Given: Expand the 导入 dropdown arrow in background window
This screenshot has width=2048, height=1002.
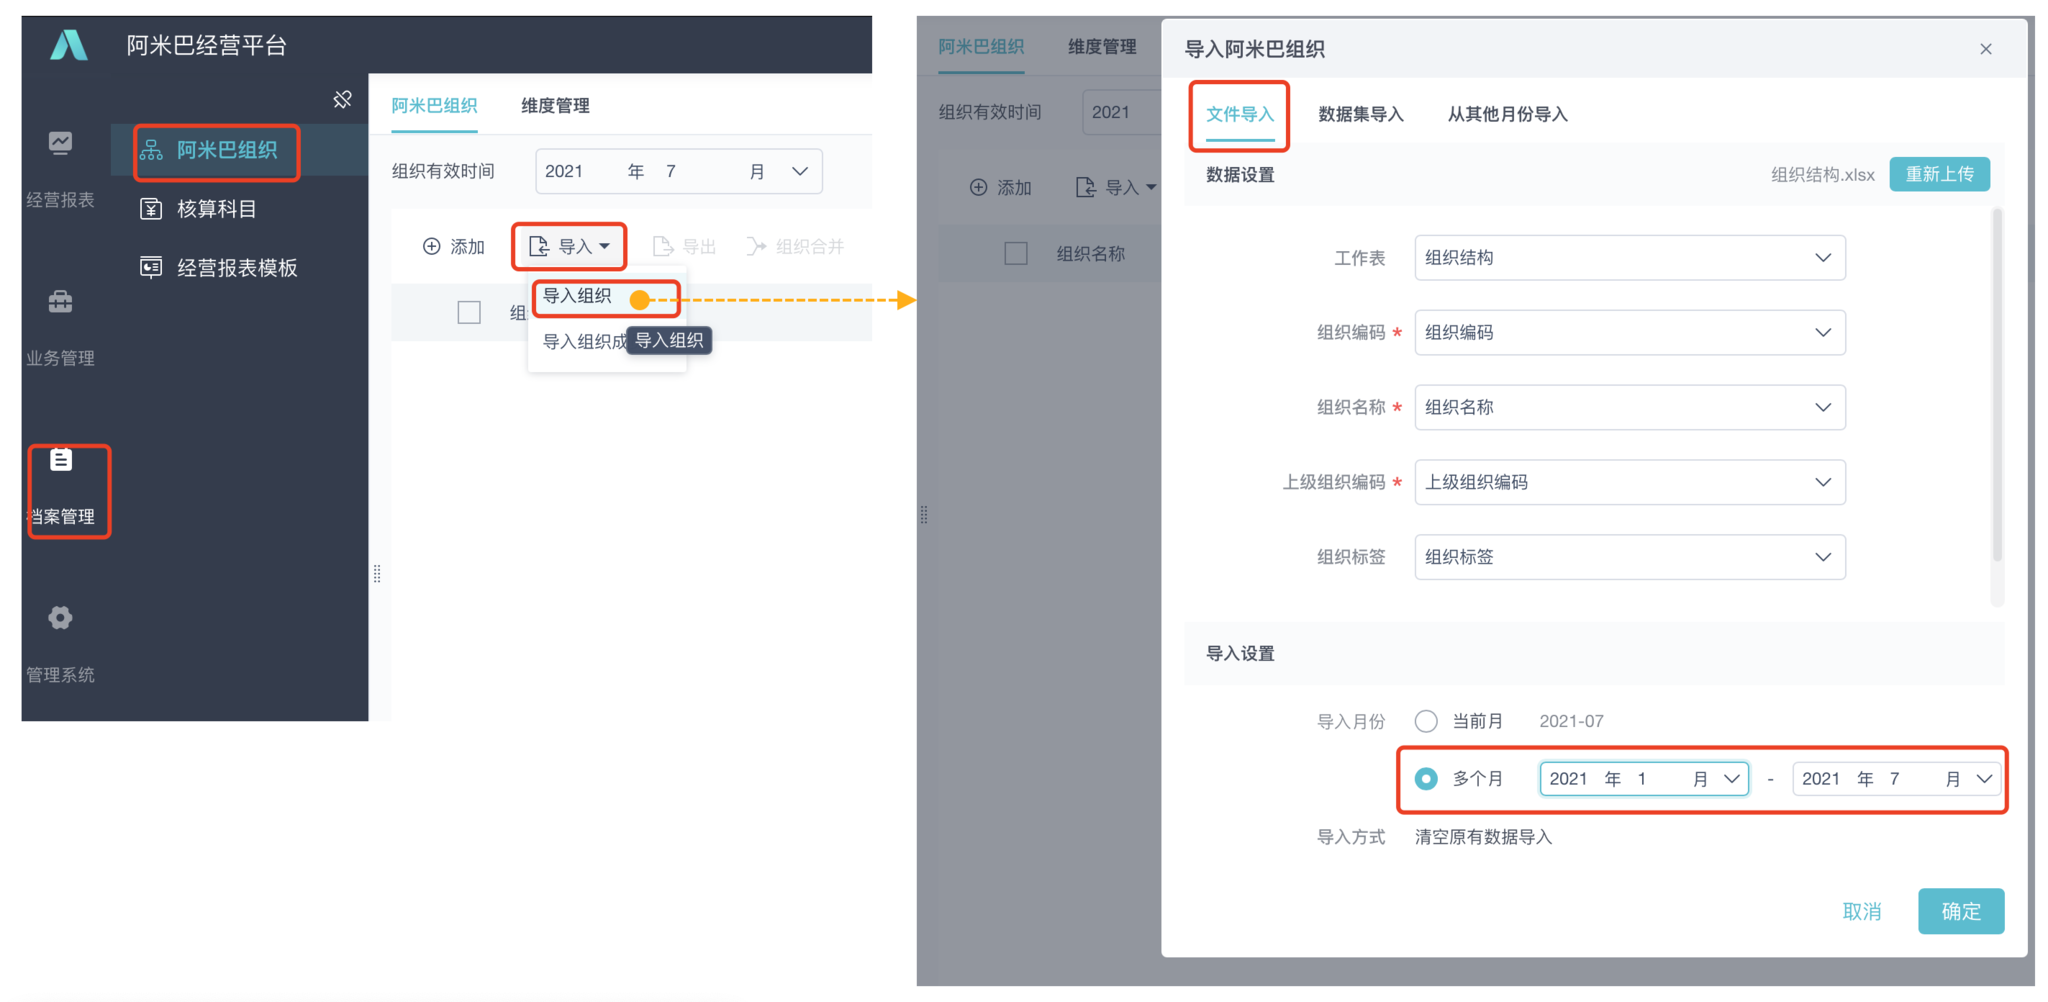Looking at the screenshot, I should tap(1151, 187).
